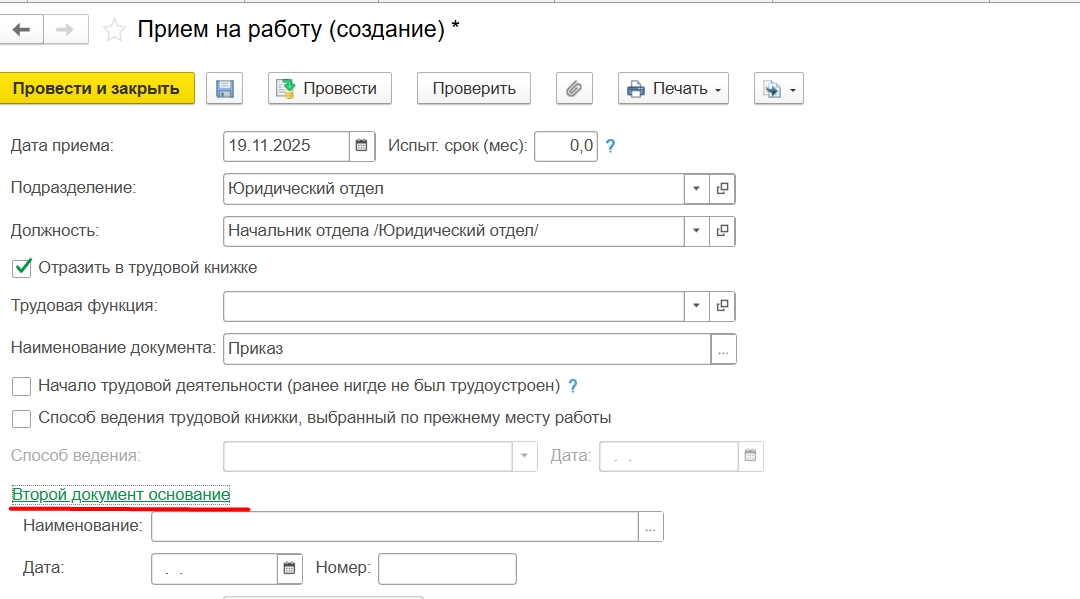Expand the Подразделение dropdown arrow

(695, 188)
